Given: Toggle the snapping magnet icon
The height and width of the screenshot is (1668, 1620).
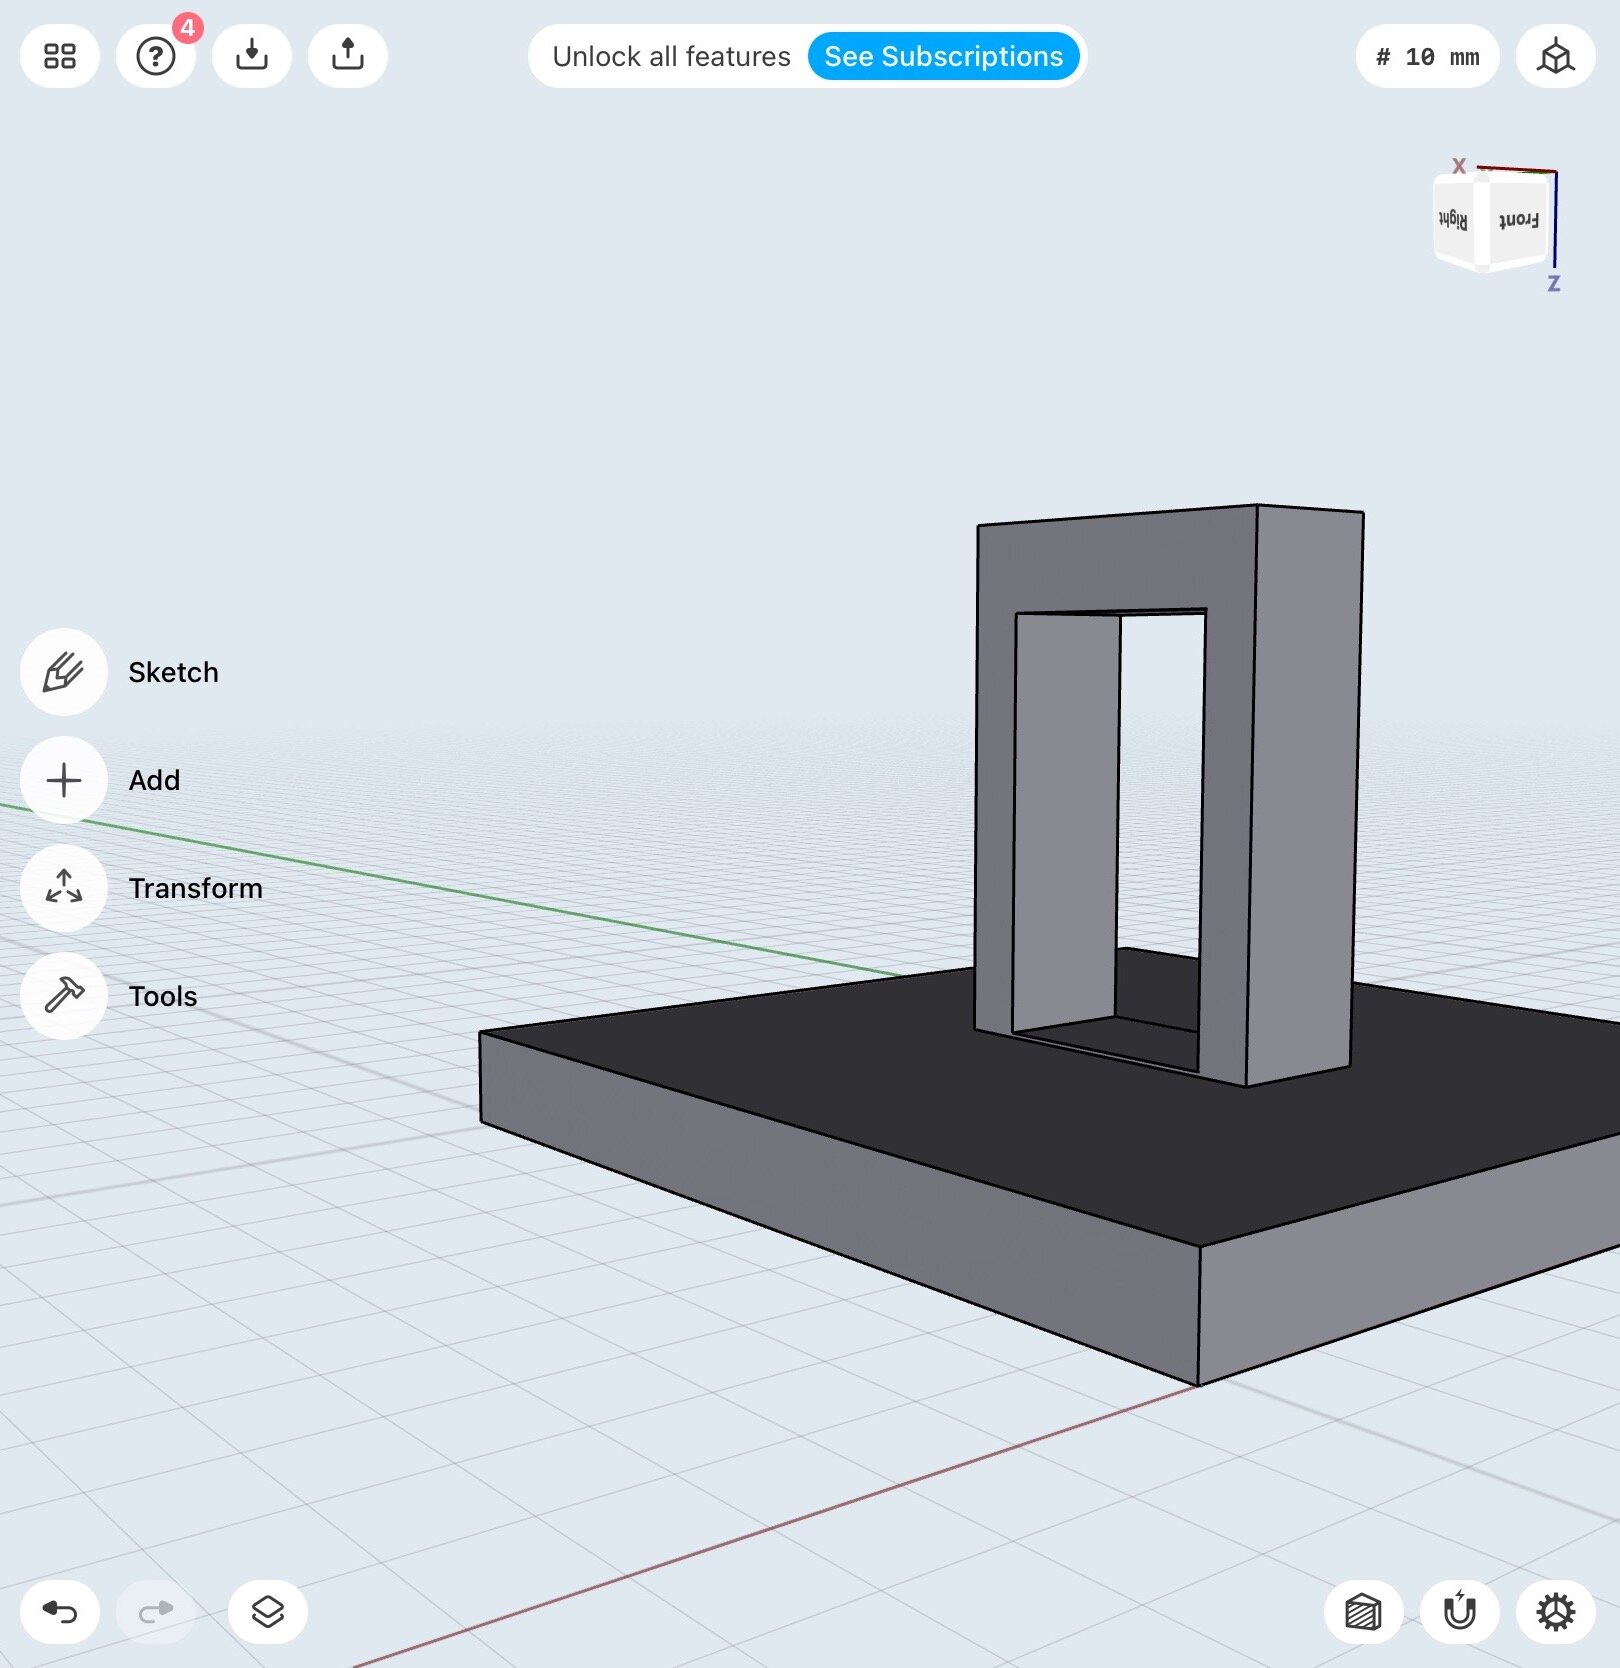Looking at the screenshot, I should tap(1460, 1612).
